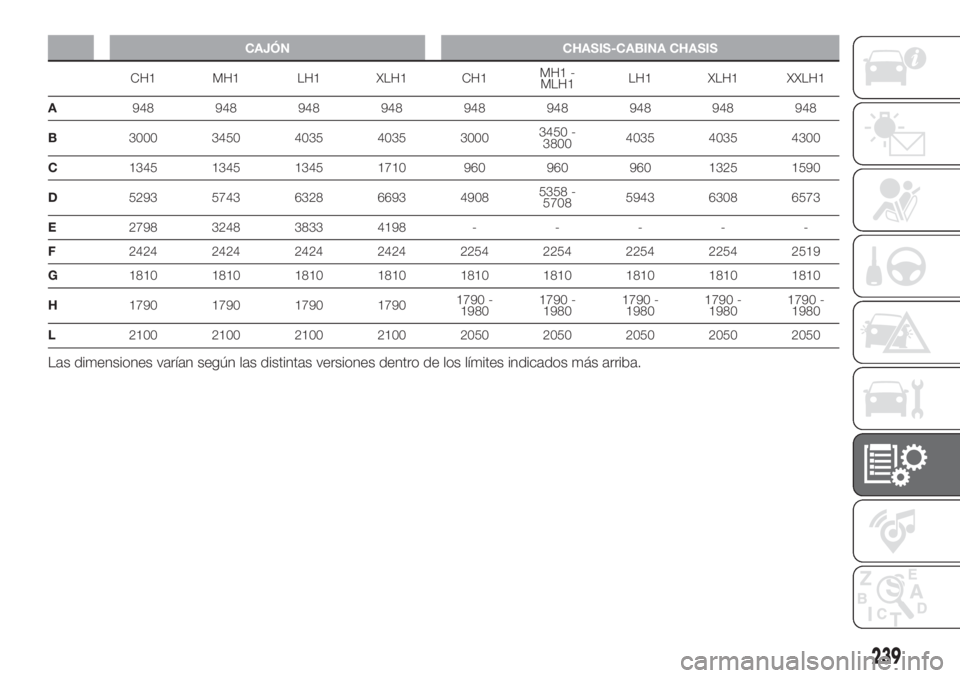
Task: Select the 5358 - 5708 cell
Action: (x=557, y=197)
